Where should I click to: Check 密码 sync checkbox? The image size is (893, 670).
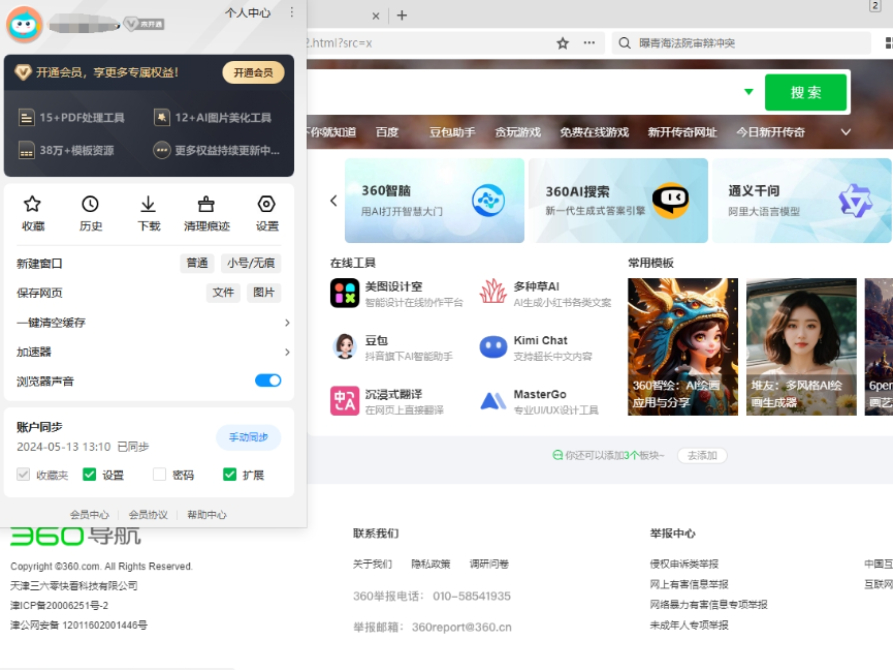(159, 474)
